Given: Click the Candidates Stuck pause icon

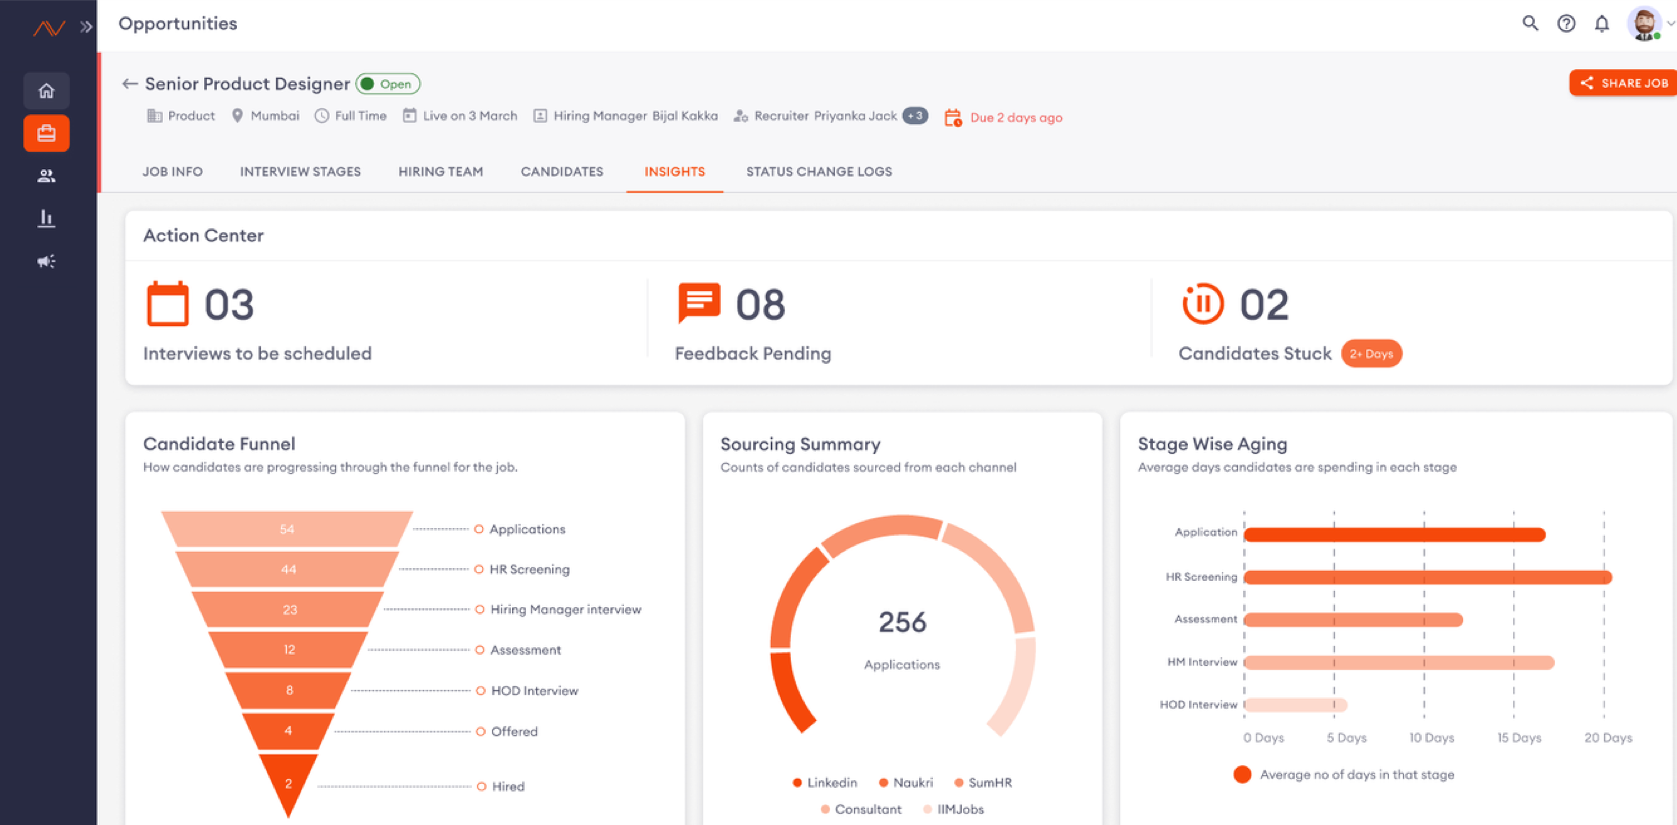Looking at the screenshot, I should [1203, 304].
